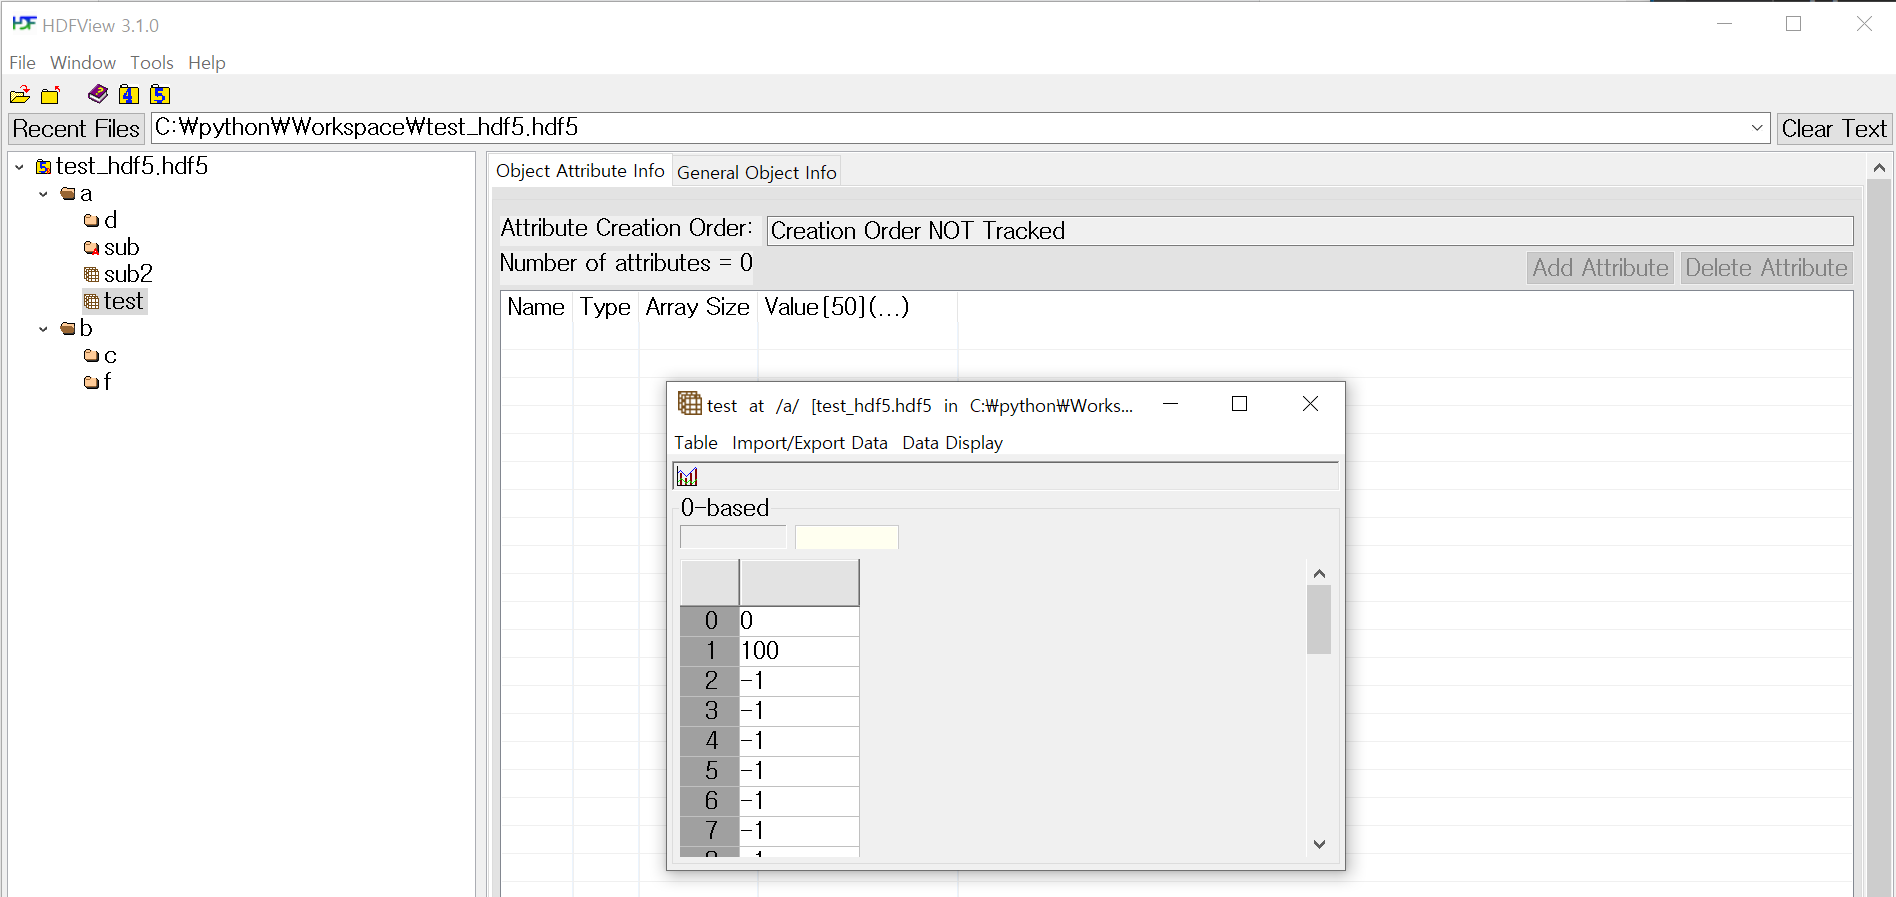Click the Open file toolbar icon
The width and height of the screenshot is (1896, 897).
[x=20, y=95]
